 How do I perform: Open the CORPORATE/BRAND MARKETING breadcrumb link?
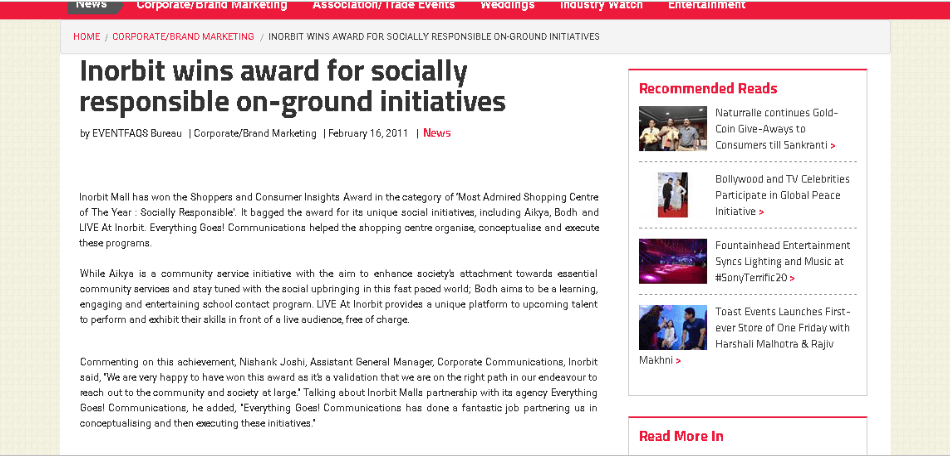[x=183, y=36]
